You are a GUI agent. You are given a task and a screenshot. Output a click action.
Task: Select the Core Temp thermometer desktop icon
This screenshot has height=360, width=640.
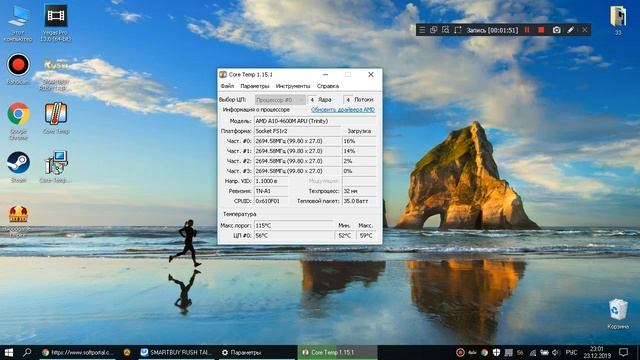pyautogui.click(x=56, y=118)
